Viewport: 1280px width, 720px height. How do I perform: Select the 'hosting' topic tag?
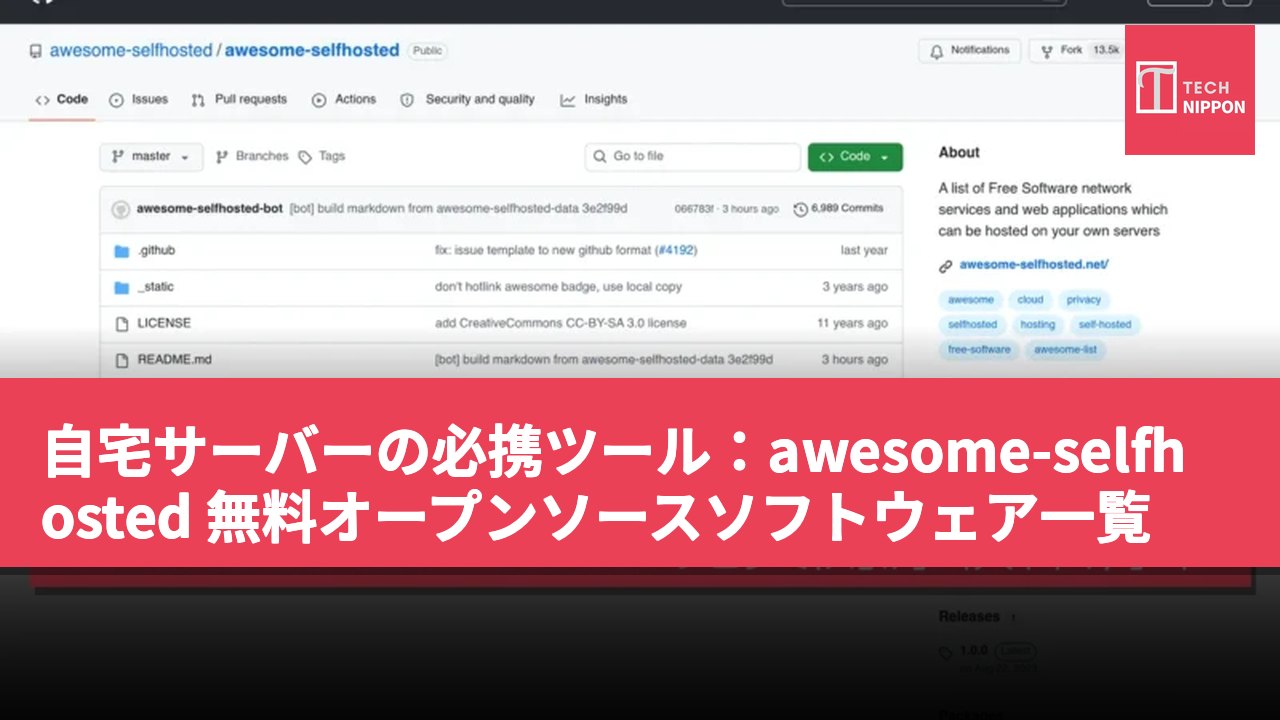1037,325
